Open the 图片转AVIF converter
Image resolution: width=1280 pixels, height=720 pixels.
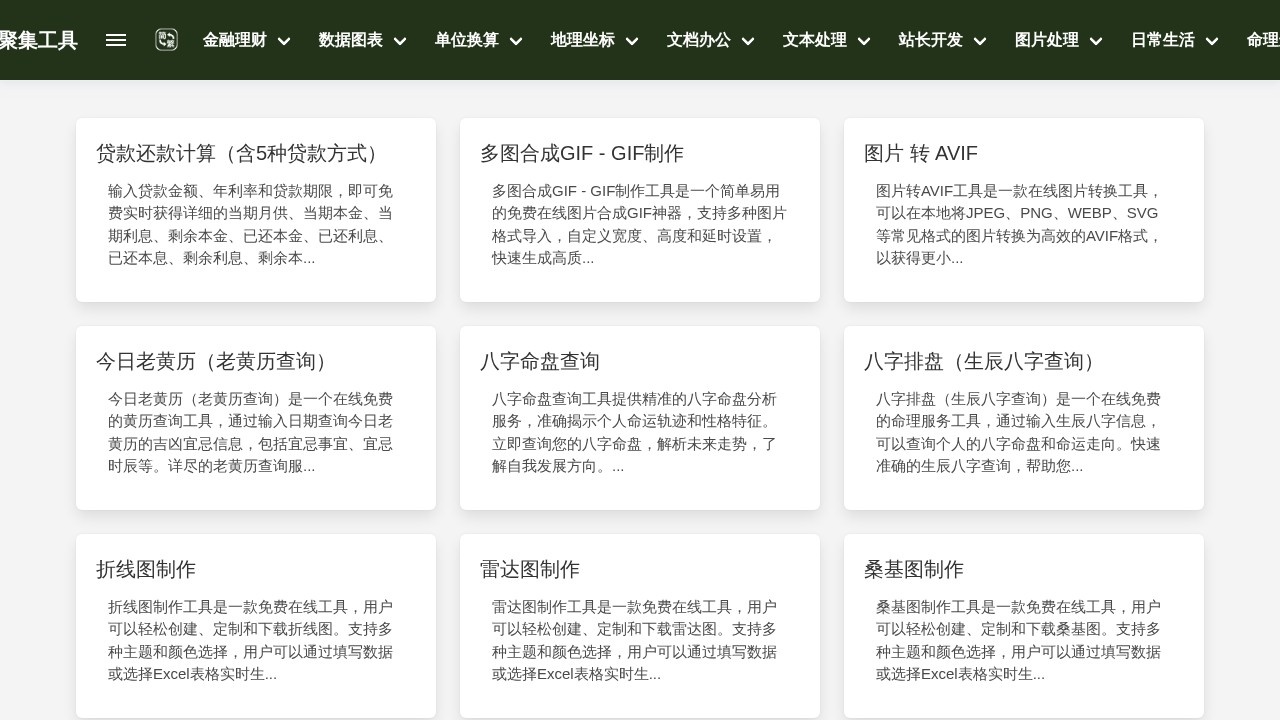[920, 153]
